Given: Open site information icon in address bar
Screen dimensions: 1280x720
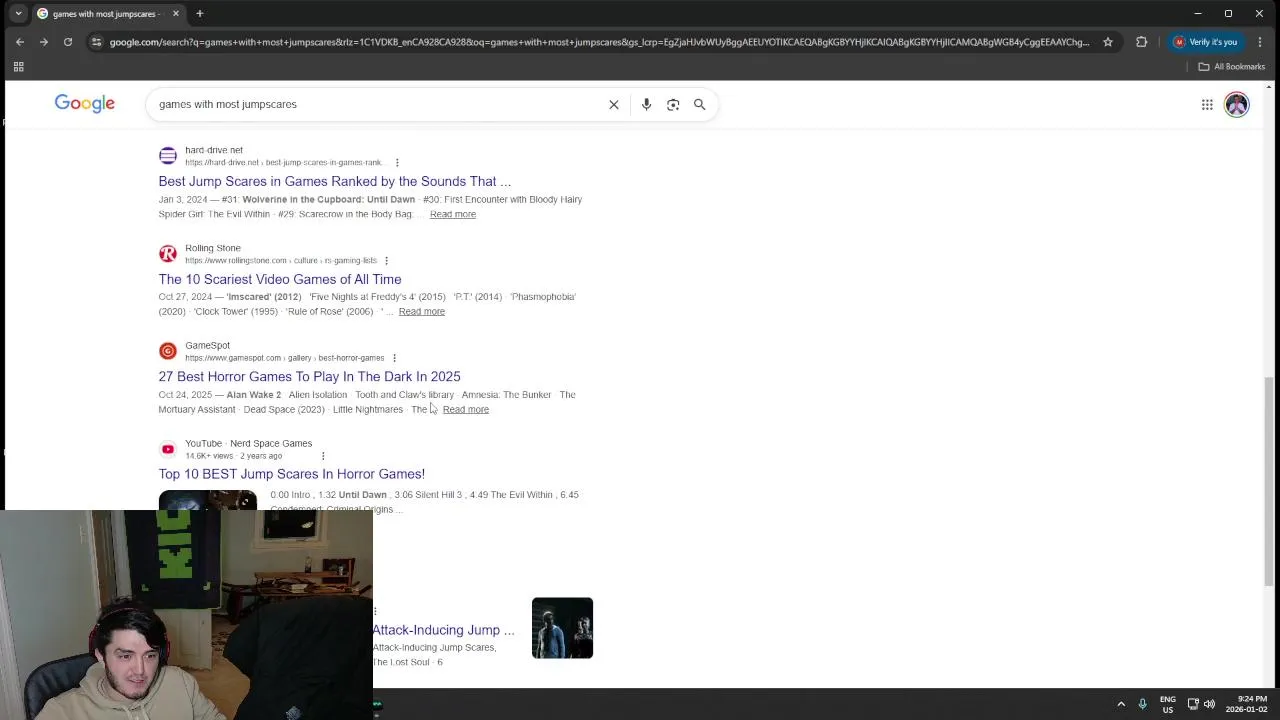Looking at the screenshot, I should click(x=96, y=42).
